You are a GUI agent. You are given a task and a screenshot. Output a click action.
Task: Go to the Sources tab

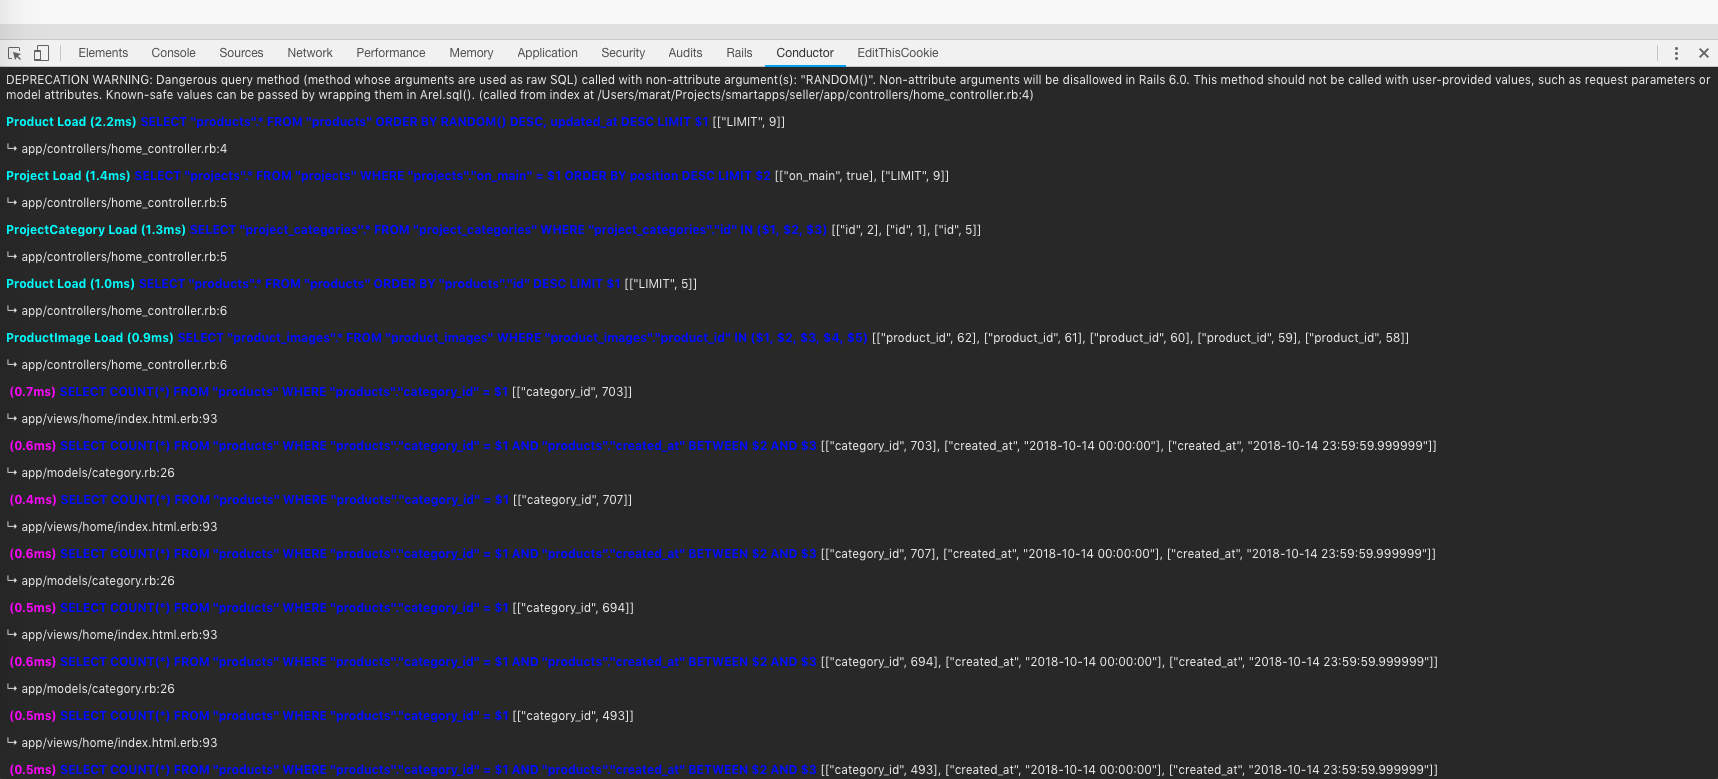point(241,53)
